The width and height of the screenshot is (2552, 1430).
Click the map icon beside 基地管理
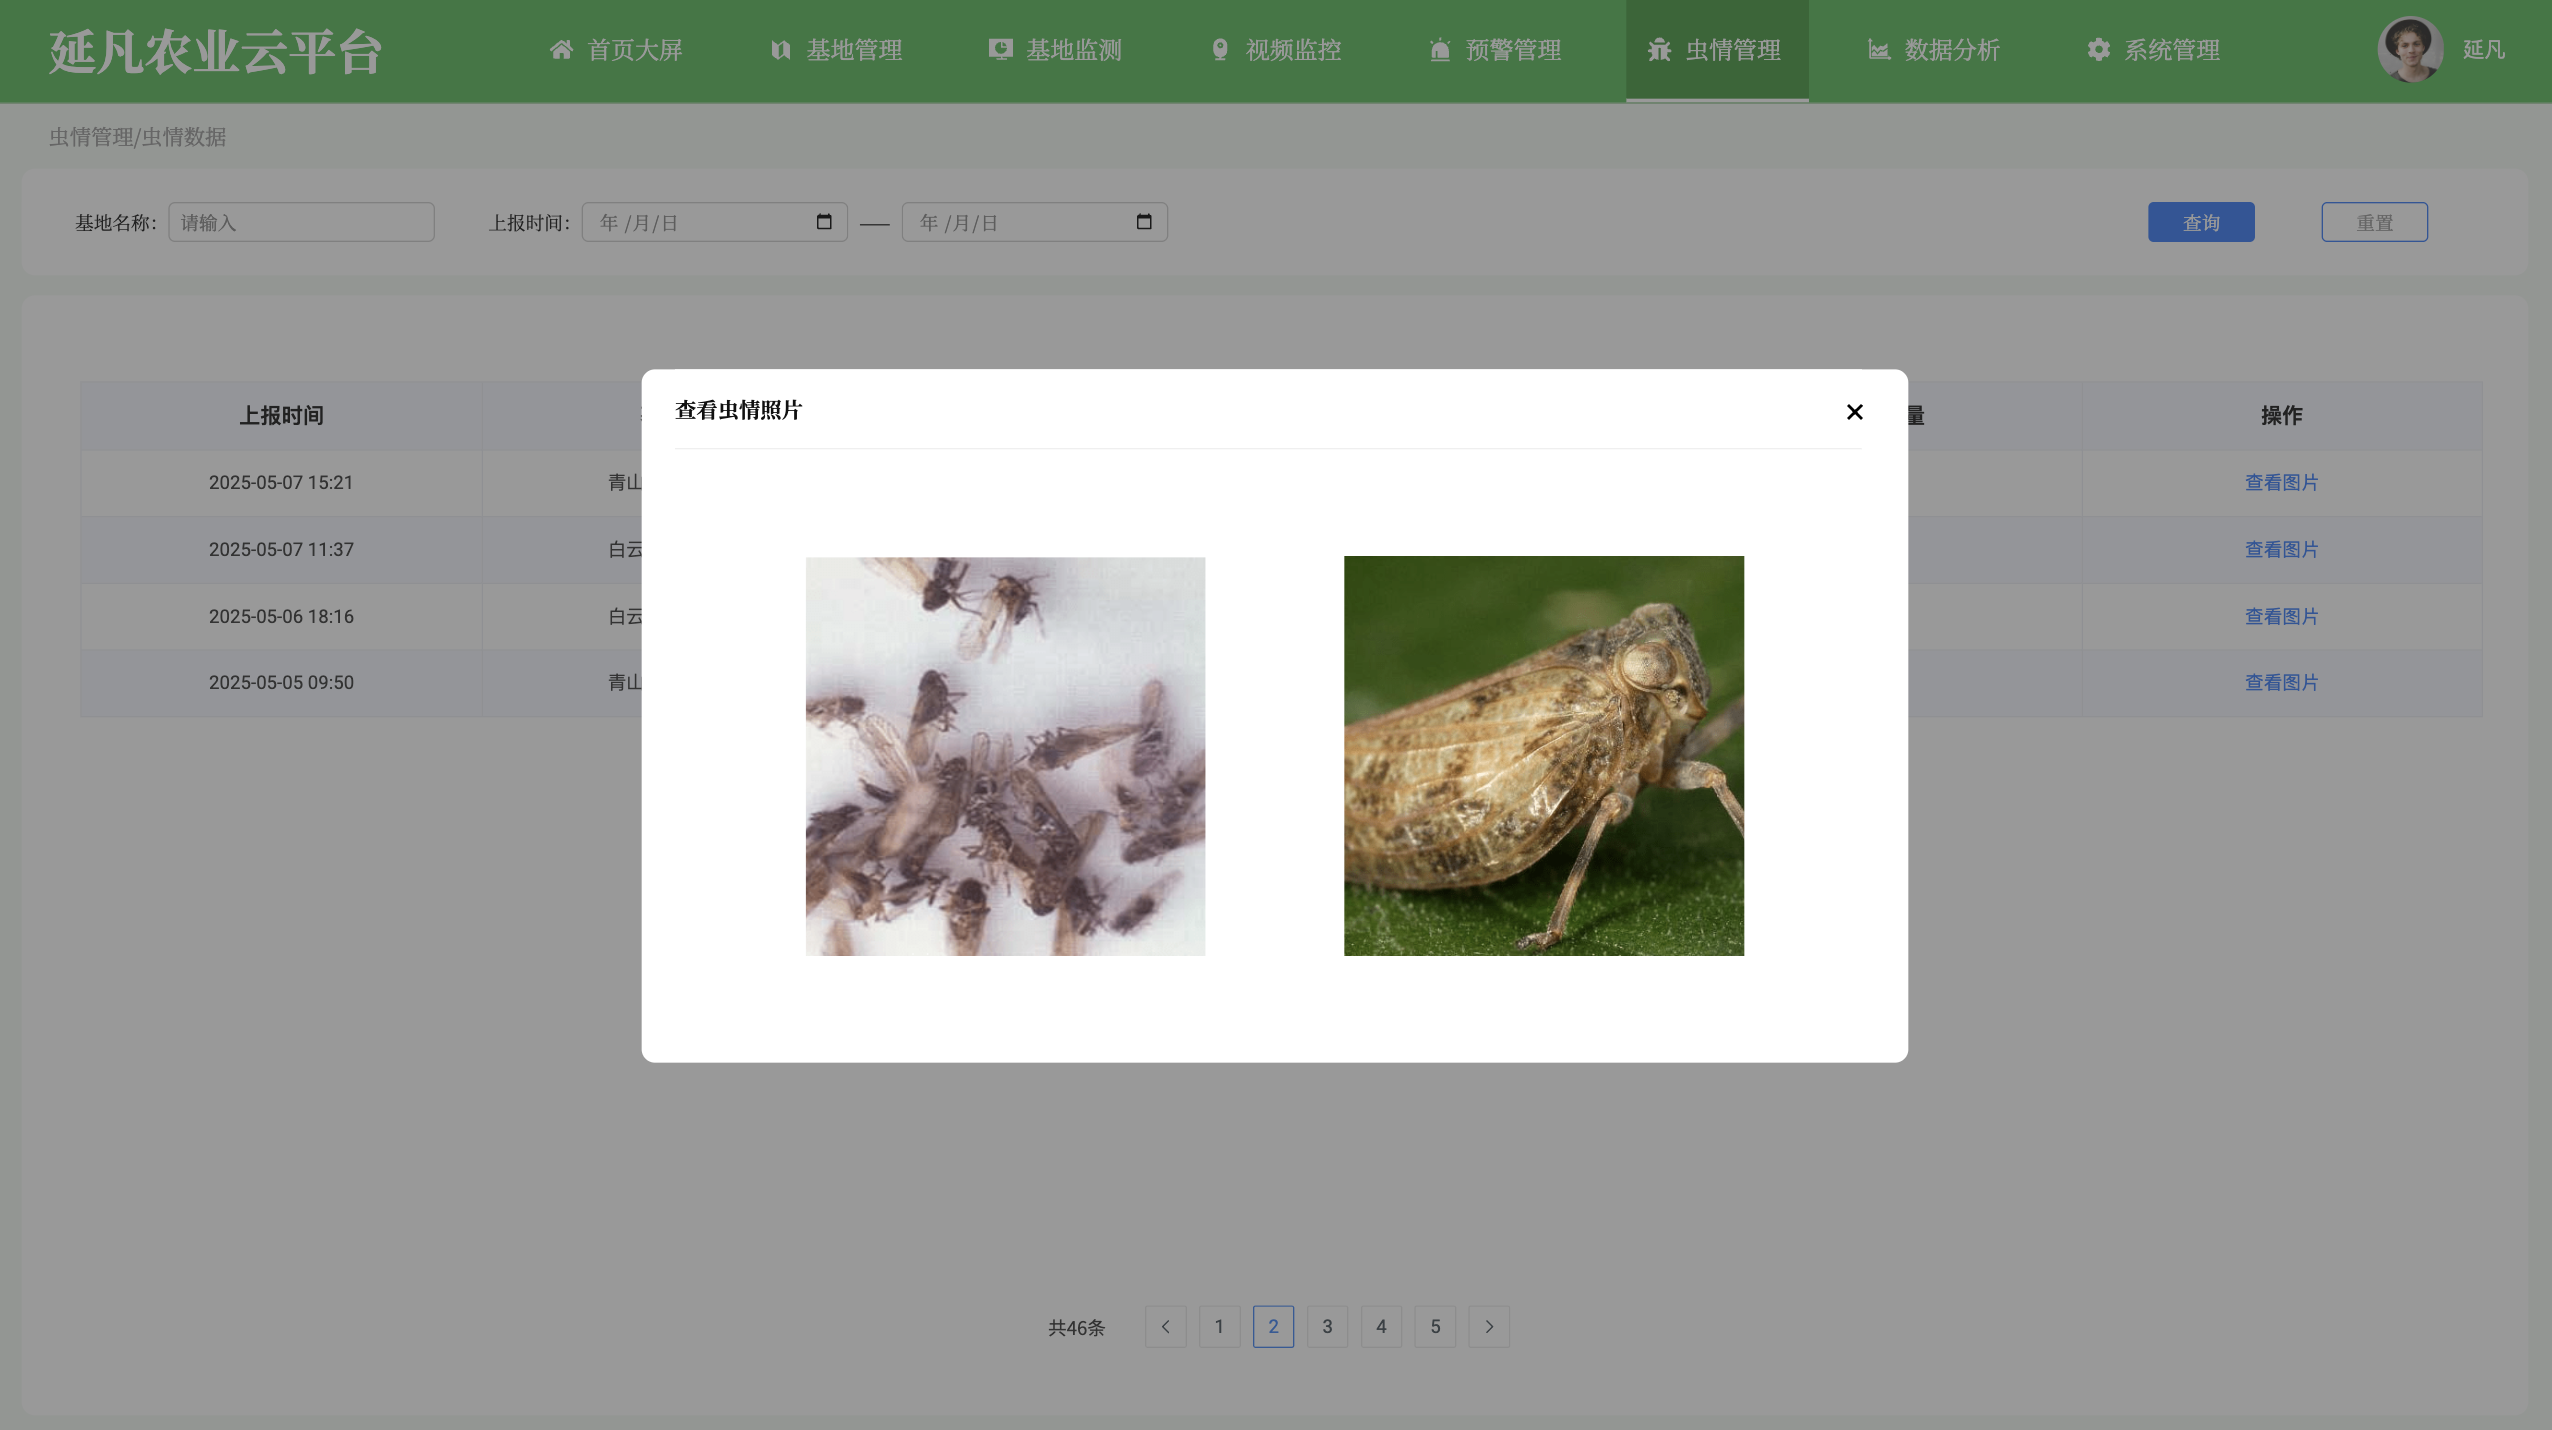tap(781, 50)
